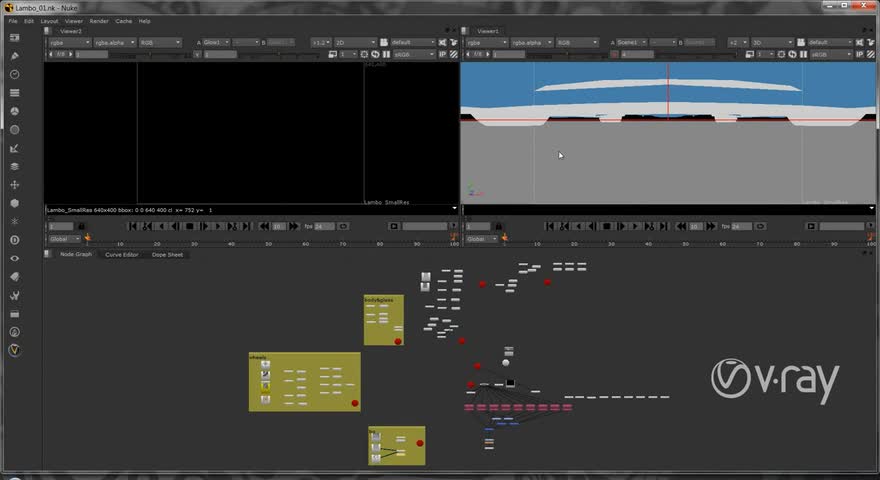Toggle Viewer1 frame lock icon
This screenshot has width=880, height=480.
tap(498, 226)
